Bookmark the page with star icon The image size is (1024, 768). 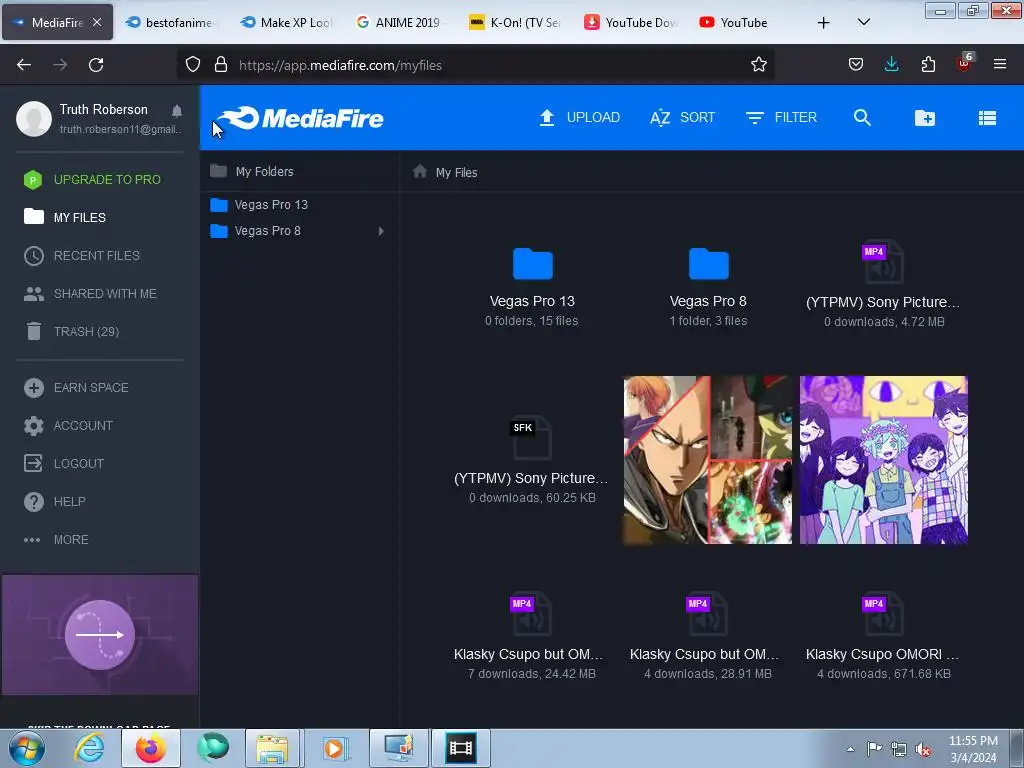758,65
